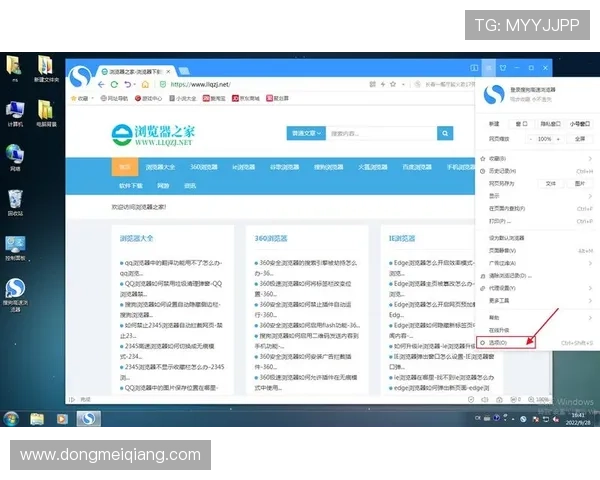The image size is (600, 480).
Task: Click the 360浏览器 section heading
Action: [271, 238]
